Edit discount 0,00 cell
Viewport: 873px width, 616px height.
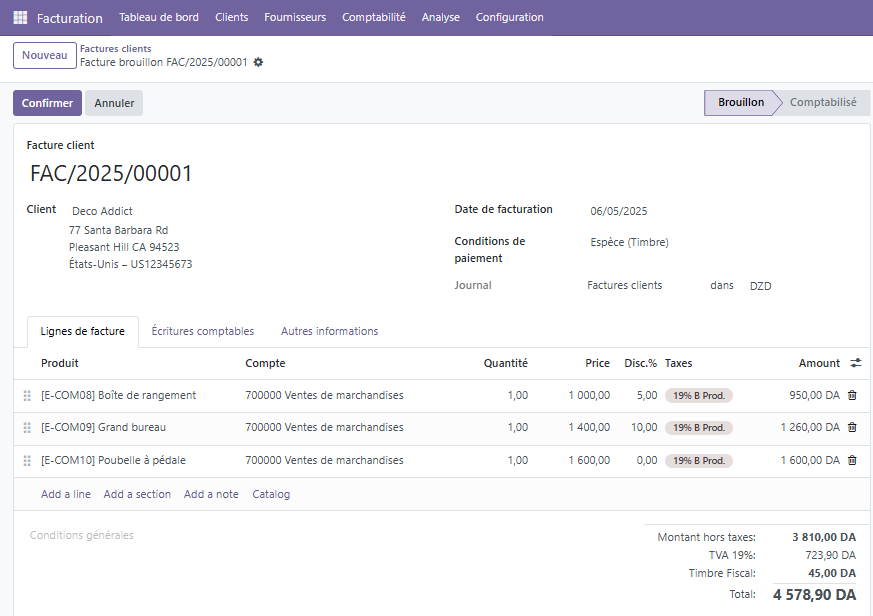tap(647, 461)
